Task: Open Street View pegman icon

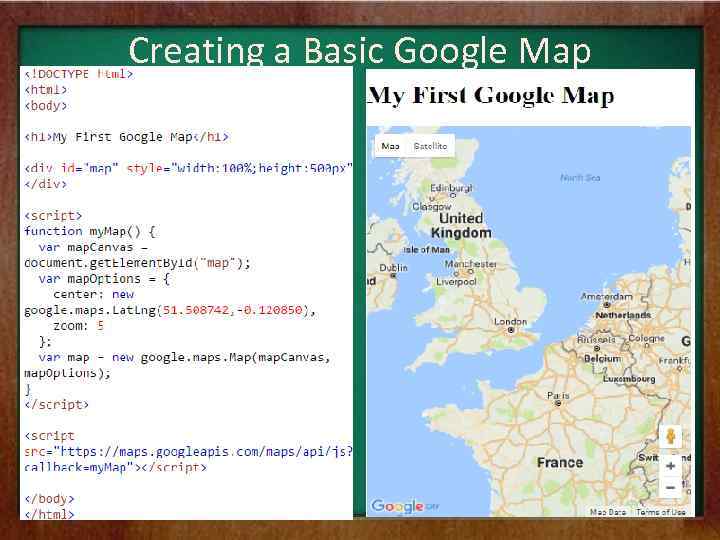Action: click(670, 436)
